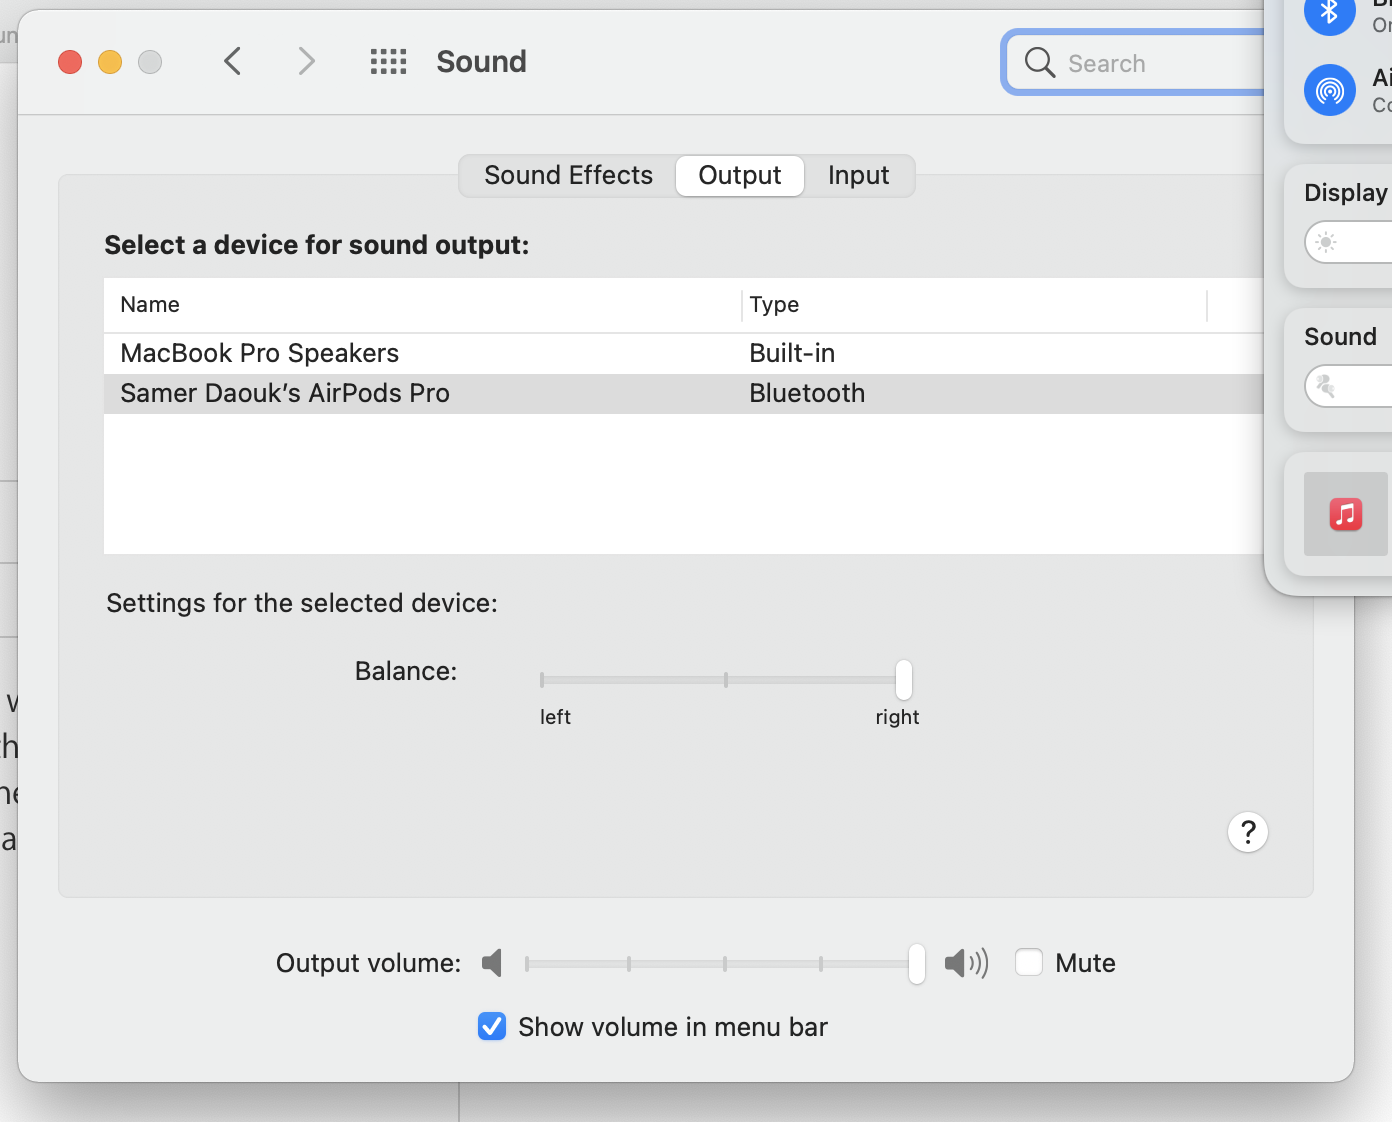Select MacBook Pro Speakers output device
This screenshot has width=1392, height=1122.
260,353
